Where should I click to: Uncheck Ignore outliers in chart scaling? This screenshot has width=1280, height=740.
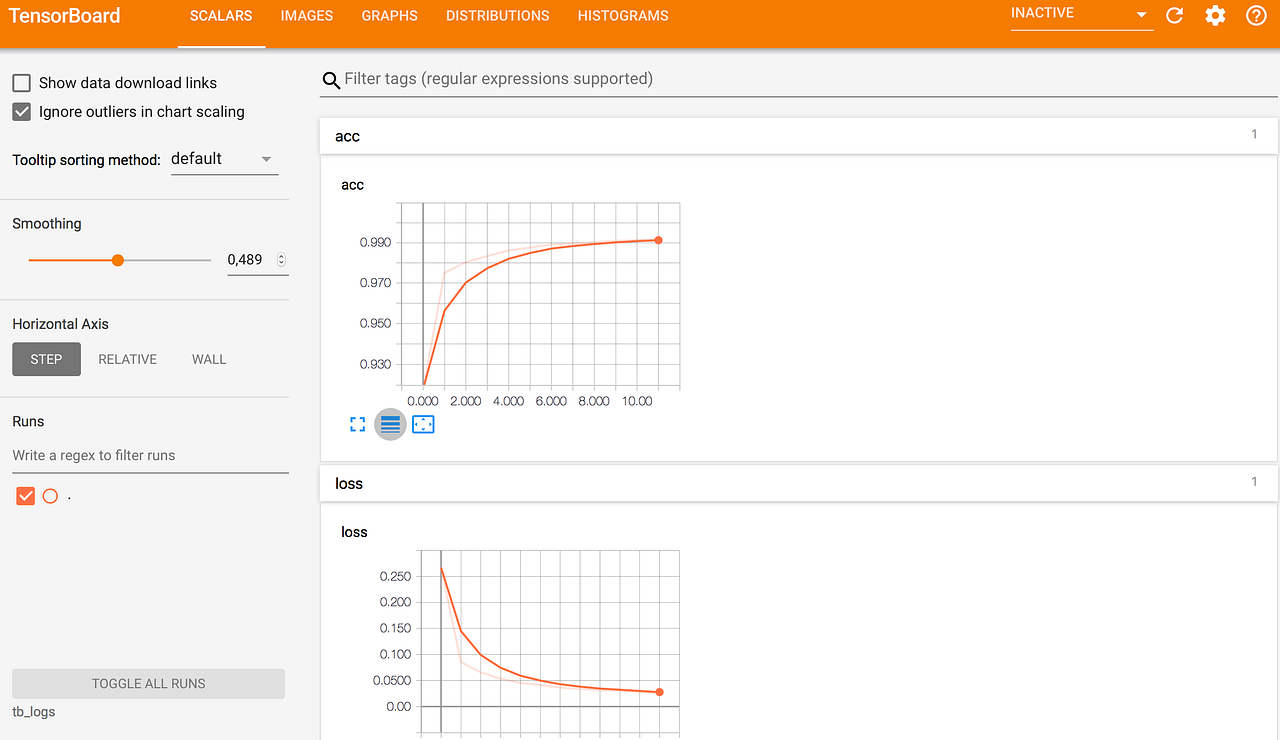click(x=21, y=111)
